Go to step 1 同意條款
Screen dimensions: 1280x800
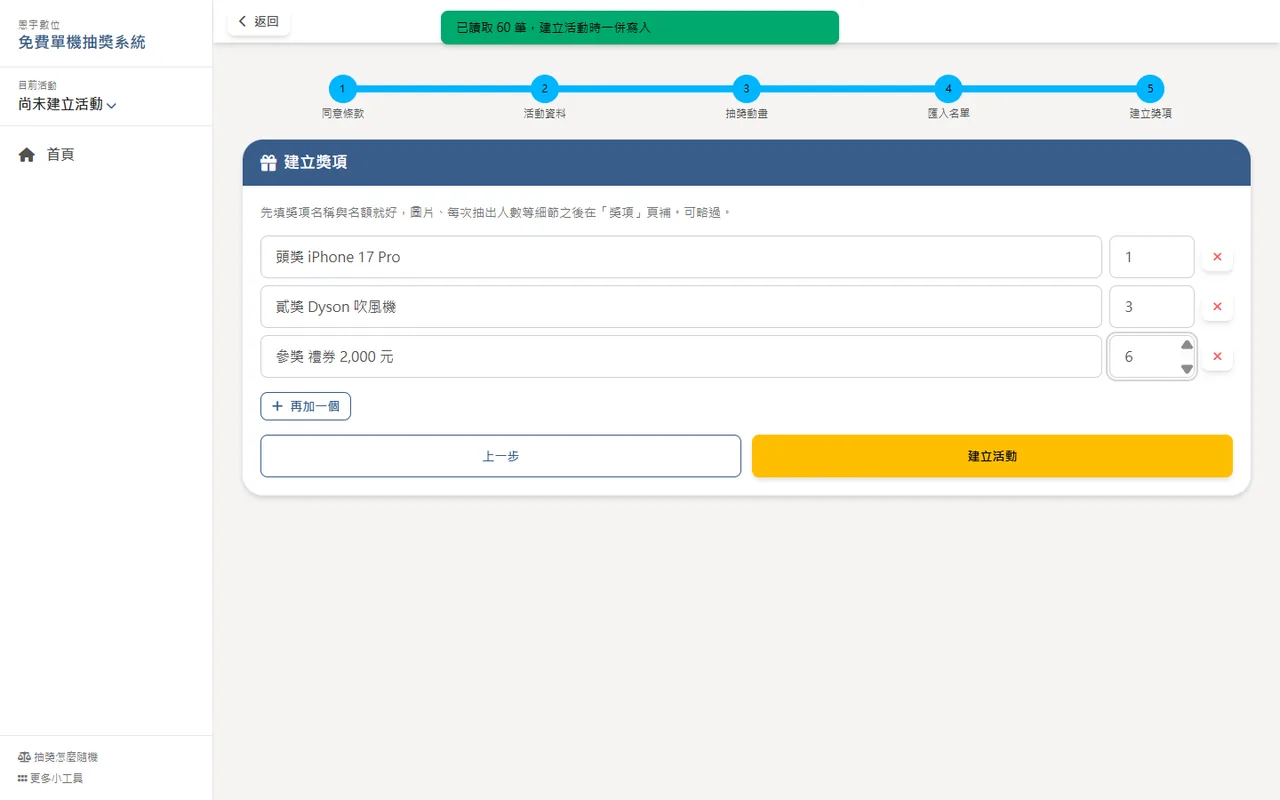342,89
